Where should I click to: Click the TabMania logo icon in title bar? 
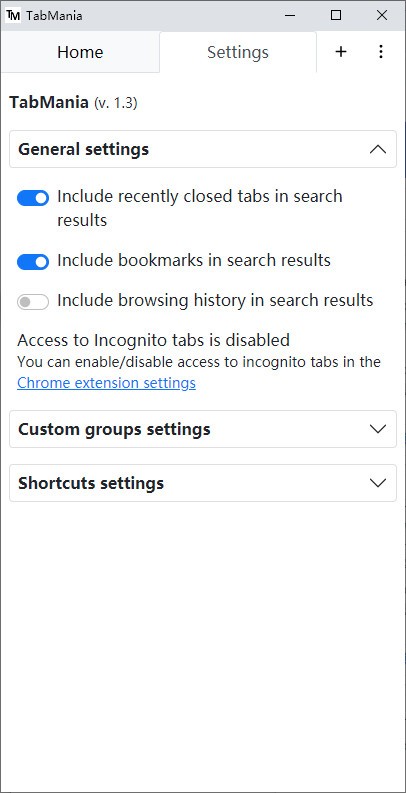tap(13, 16)
